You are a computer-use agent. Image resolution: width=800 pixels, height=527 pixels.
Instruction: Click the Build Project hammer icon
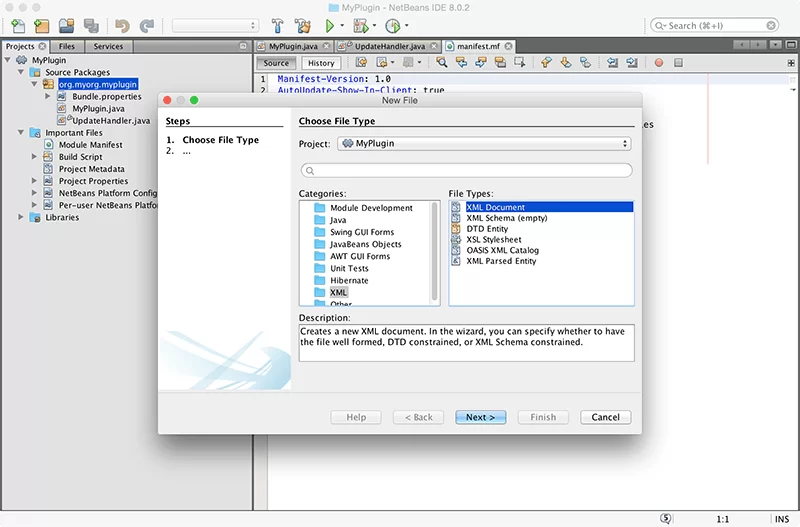coord(277,26)
